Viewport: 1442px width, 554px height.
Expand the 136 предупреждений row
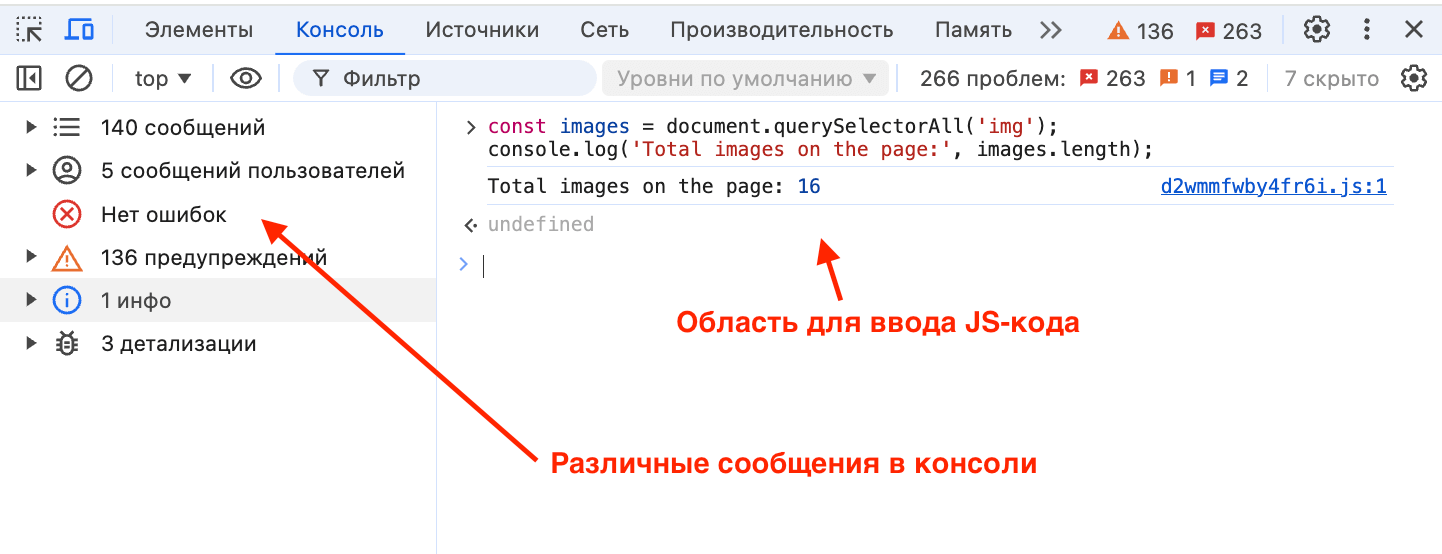point(31,257)
